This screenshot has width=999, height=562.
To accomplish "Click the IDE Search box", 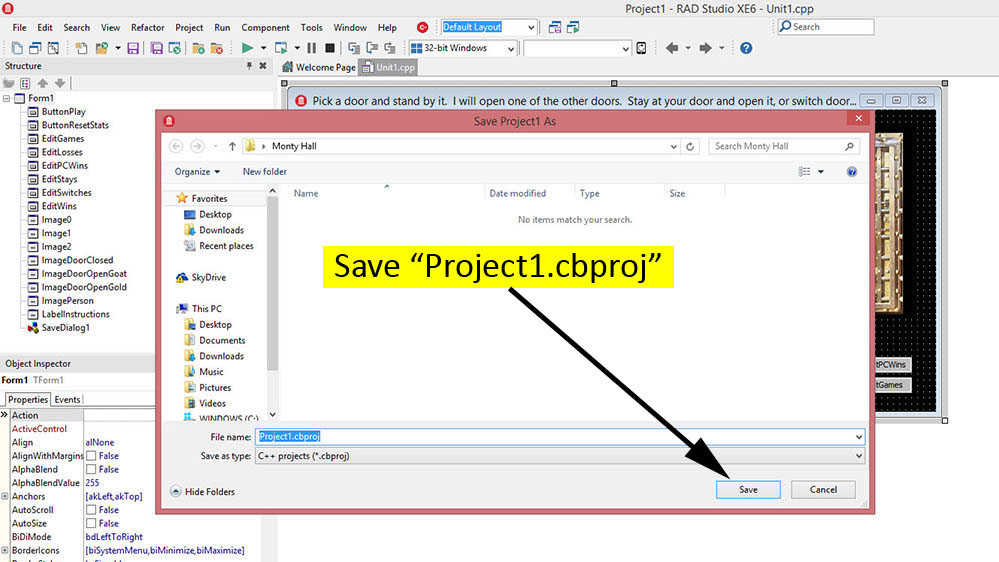I will pyautogui.click(x=826, y=27).
